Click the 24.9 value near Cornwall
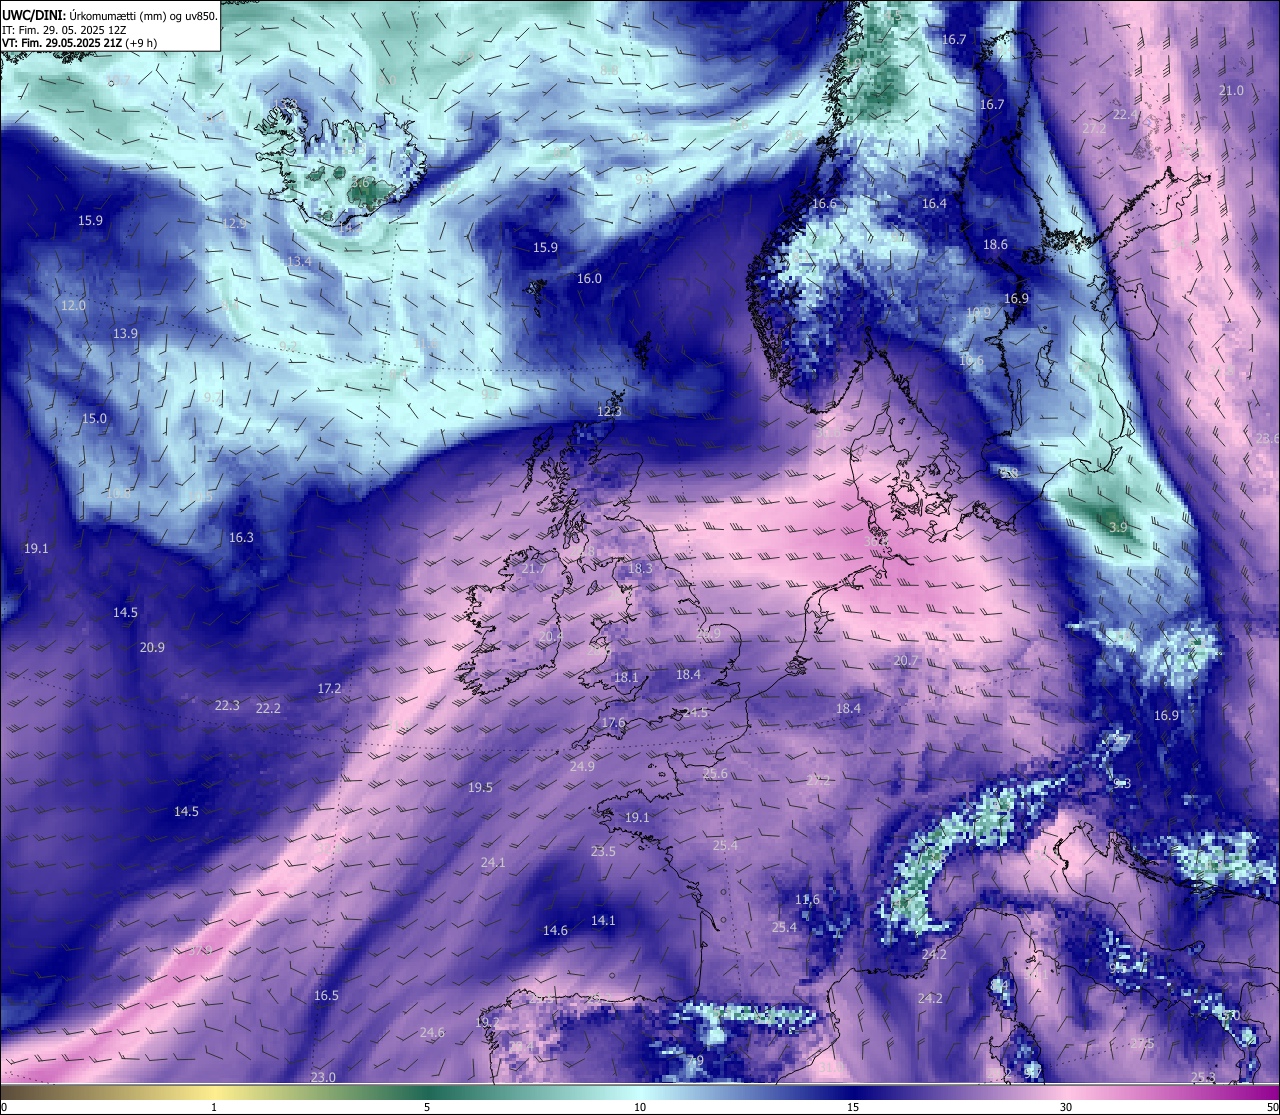 [582, 767]
